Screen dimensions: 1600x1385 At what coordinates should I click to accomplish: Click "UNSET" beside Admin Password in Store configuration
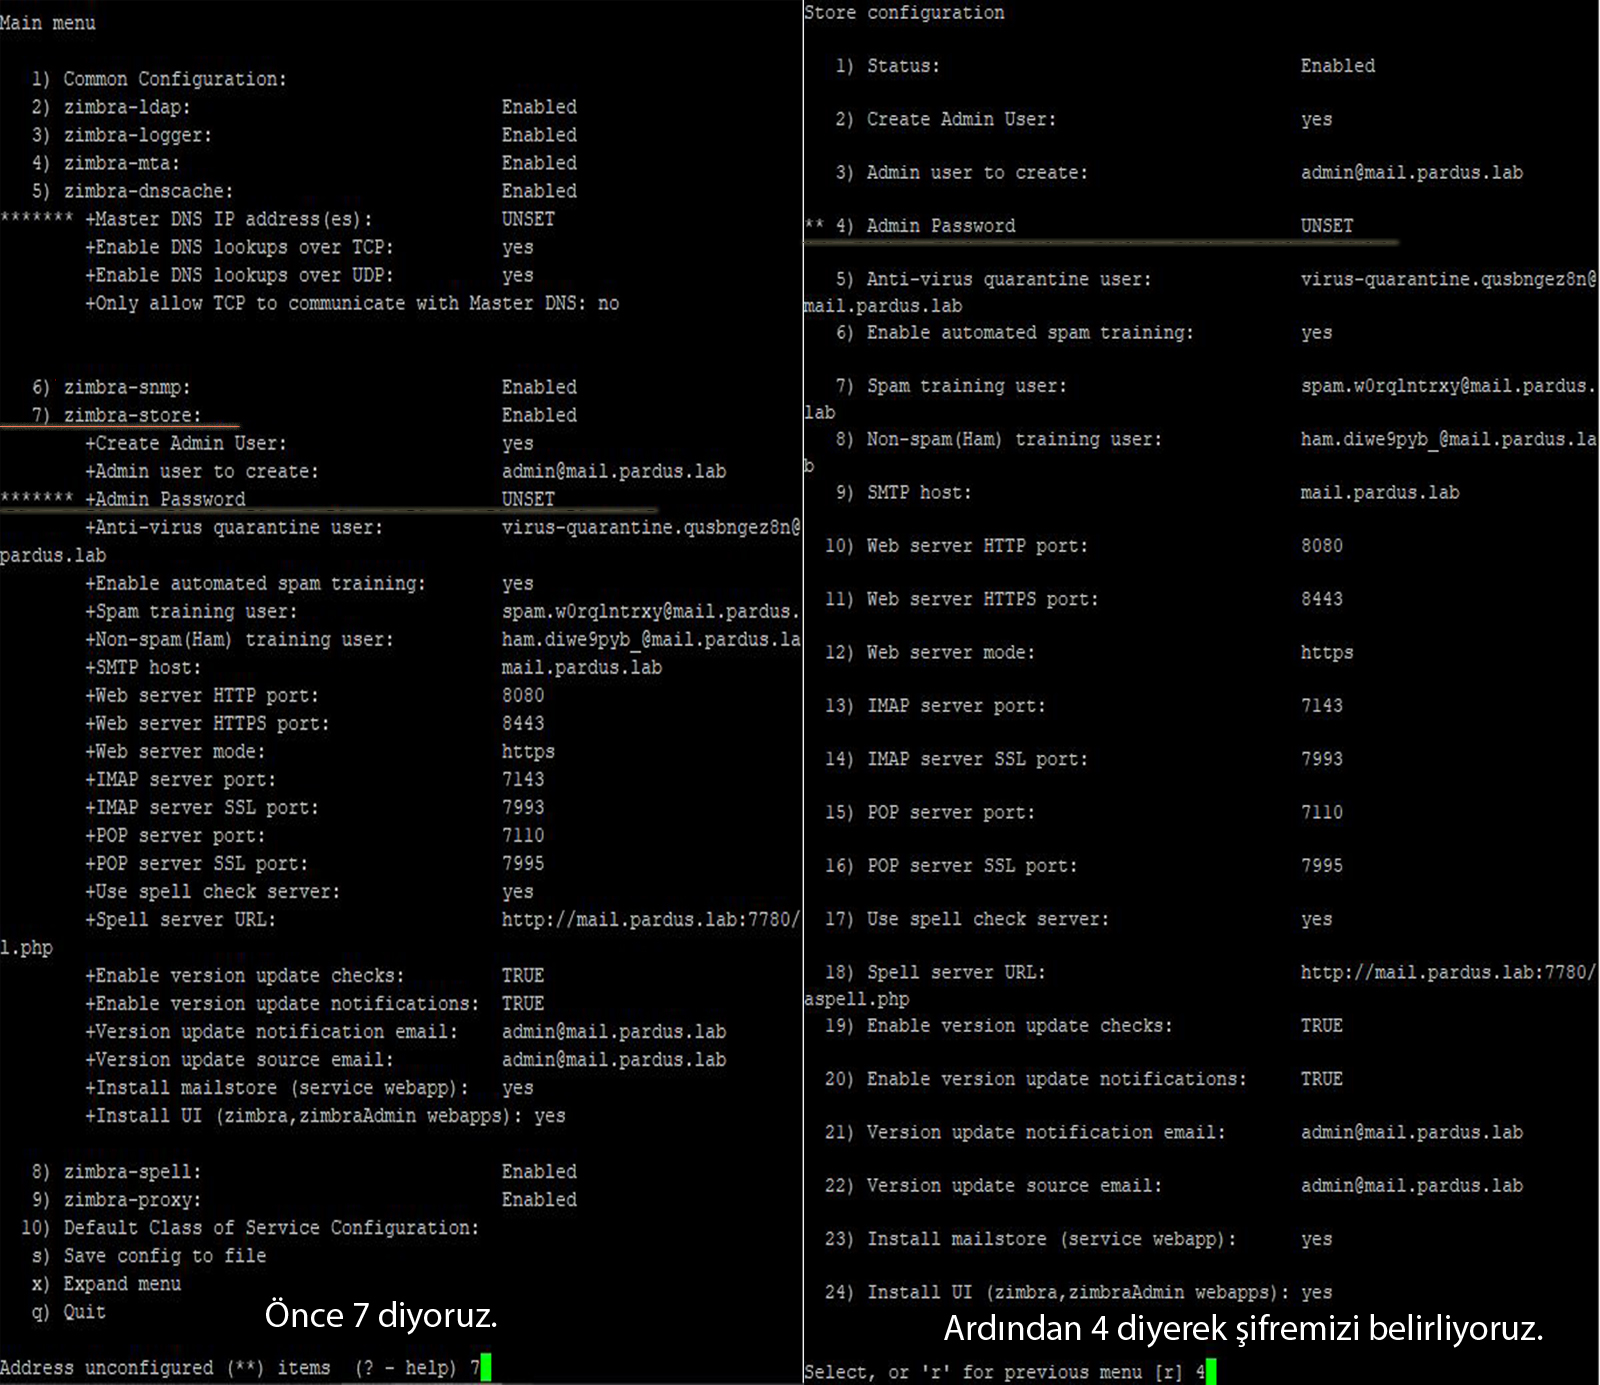1327,226
